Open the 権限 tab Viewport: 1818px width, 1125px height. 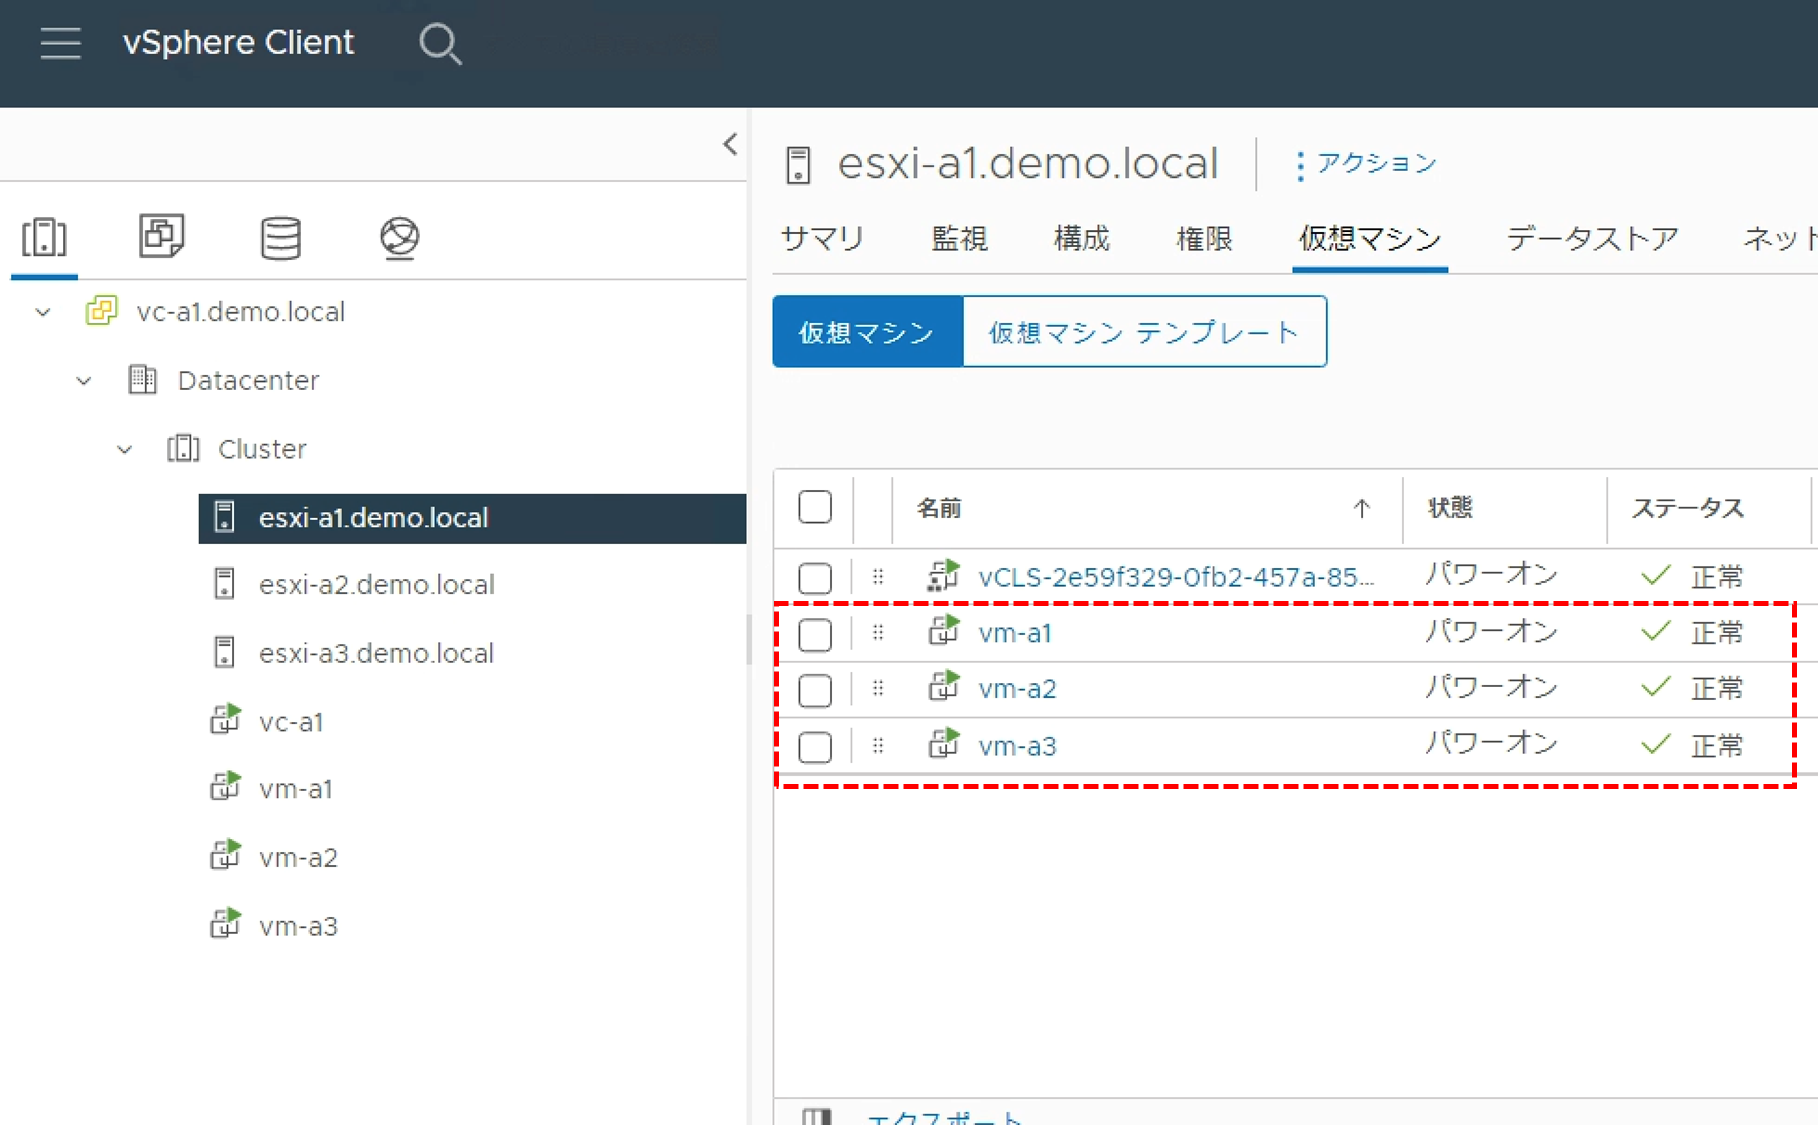pyautogui.click(x=1204, y=239)
